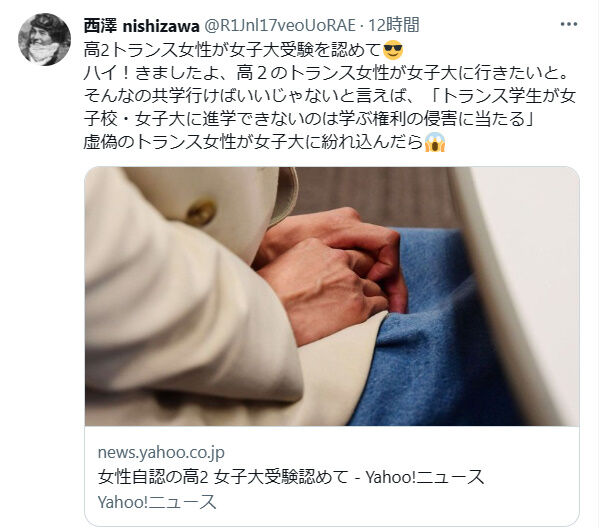Click the gold button in photo
602x528 pixels.
coord(201,212)
